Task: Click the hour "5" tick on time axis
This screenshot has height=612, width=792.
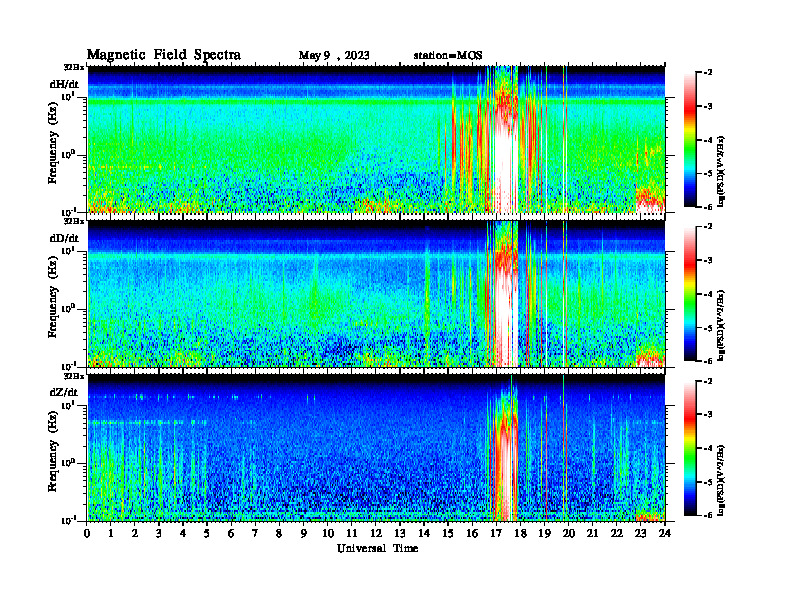Action: pyautogui.click(x=207, y=534)
